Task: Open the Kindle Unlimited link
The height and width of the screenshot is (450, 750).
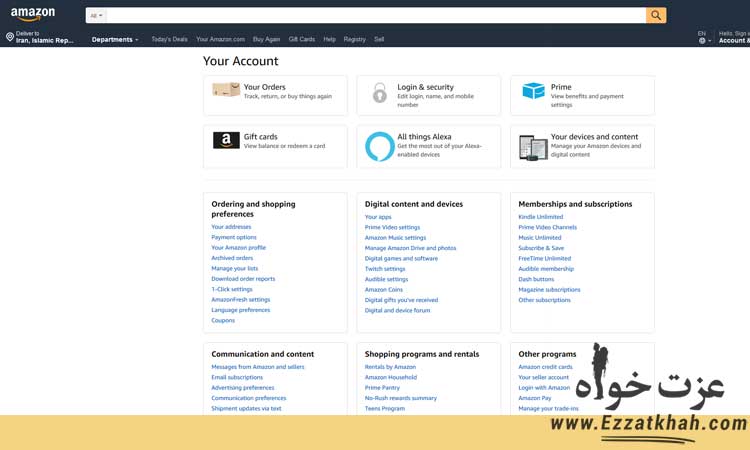Action: click(x=540, y=217)
